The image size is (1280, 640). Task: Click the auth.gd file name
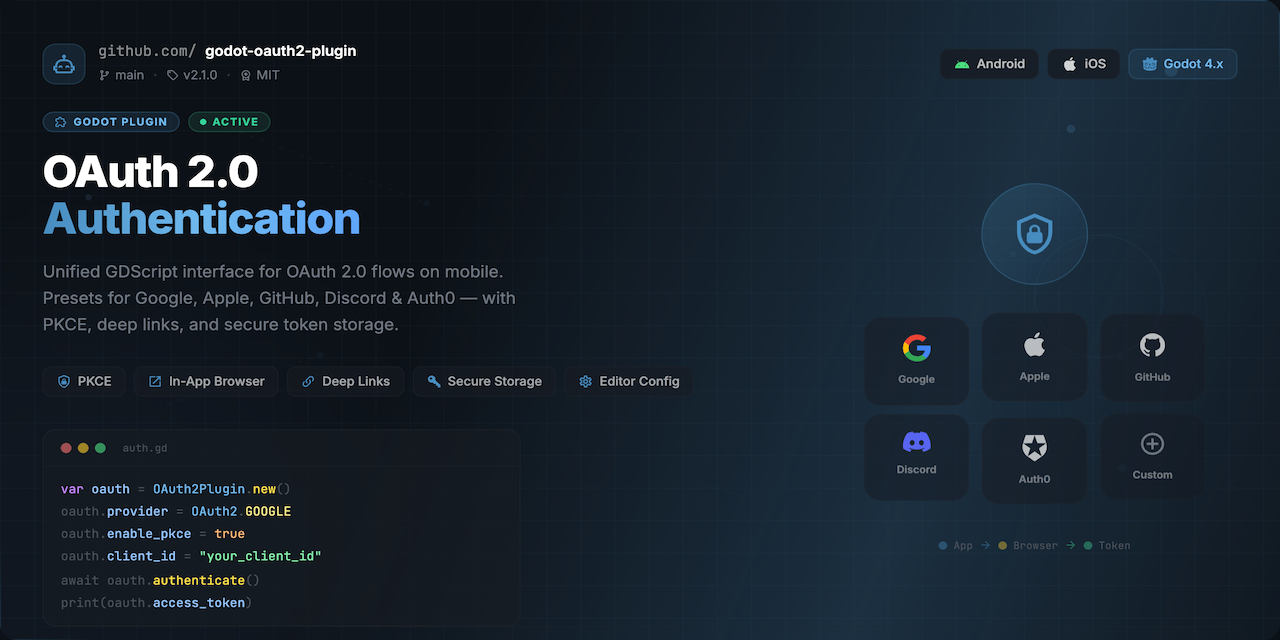pos(143,449)
